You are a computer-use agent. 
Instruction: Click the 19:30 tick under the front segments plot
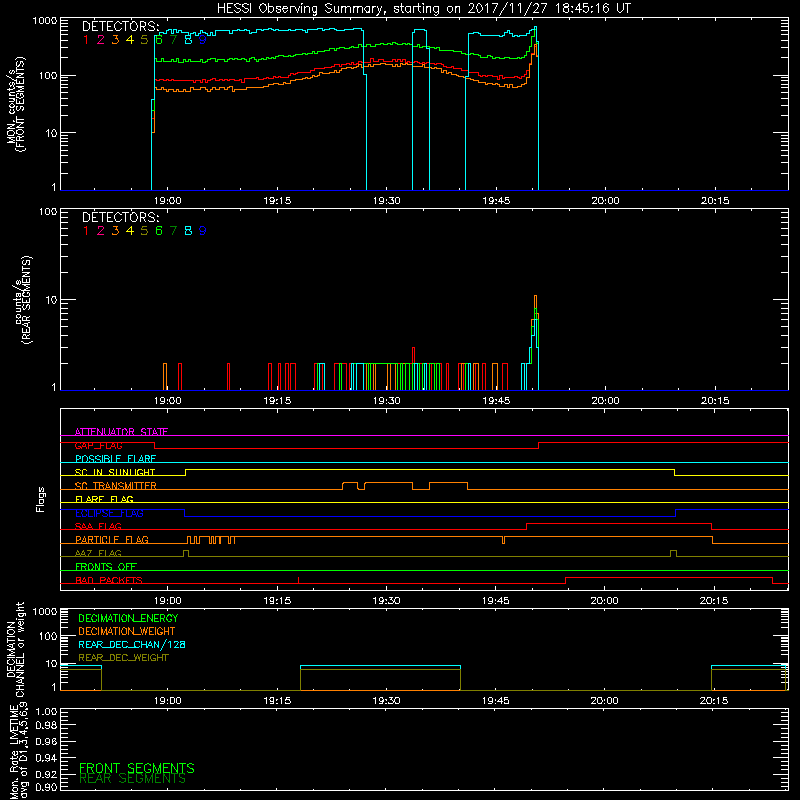click(x=387, y=201)
